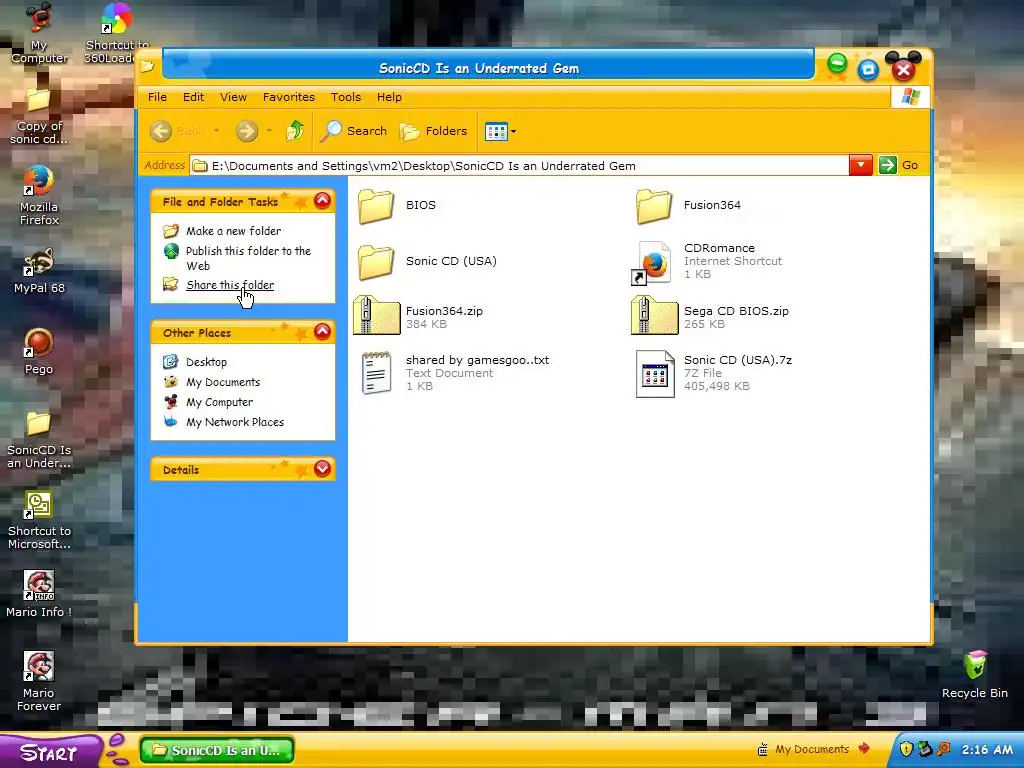Click the CDRomance file name text
Screen dimensions: 1024x768
(x=719, y=248)
